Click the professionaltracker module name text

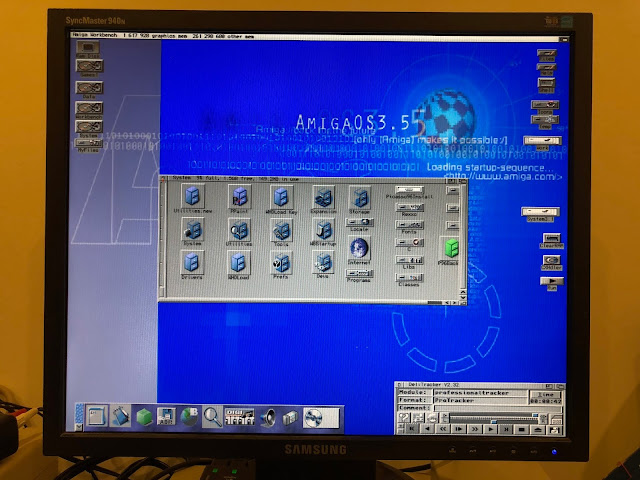pyautogui.click(x=471, y=392)
